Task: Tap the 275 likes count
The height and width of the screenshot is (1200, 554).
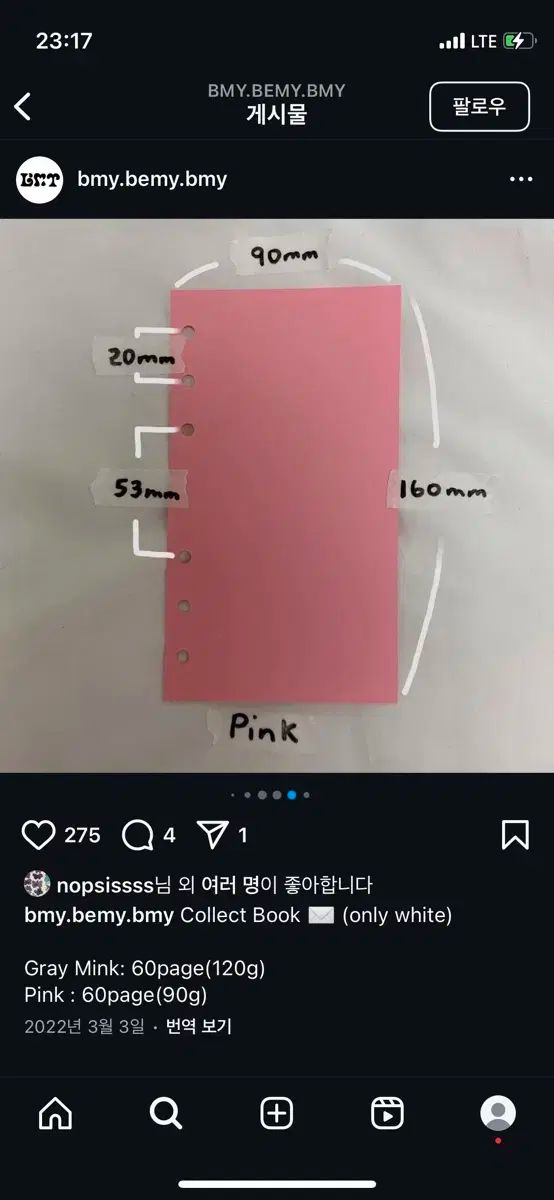Action: pos(82,835)
